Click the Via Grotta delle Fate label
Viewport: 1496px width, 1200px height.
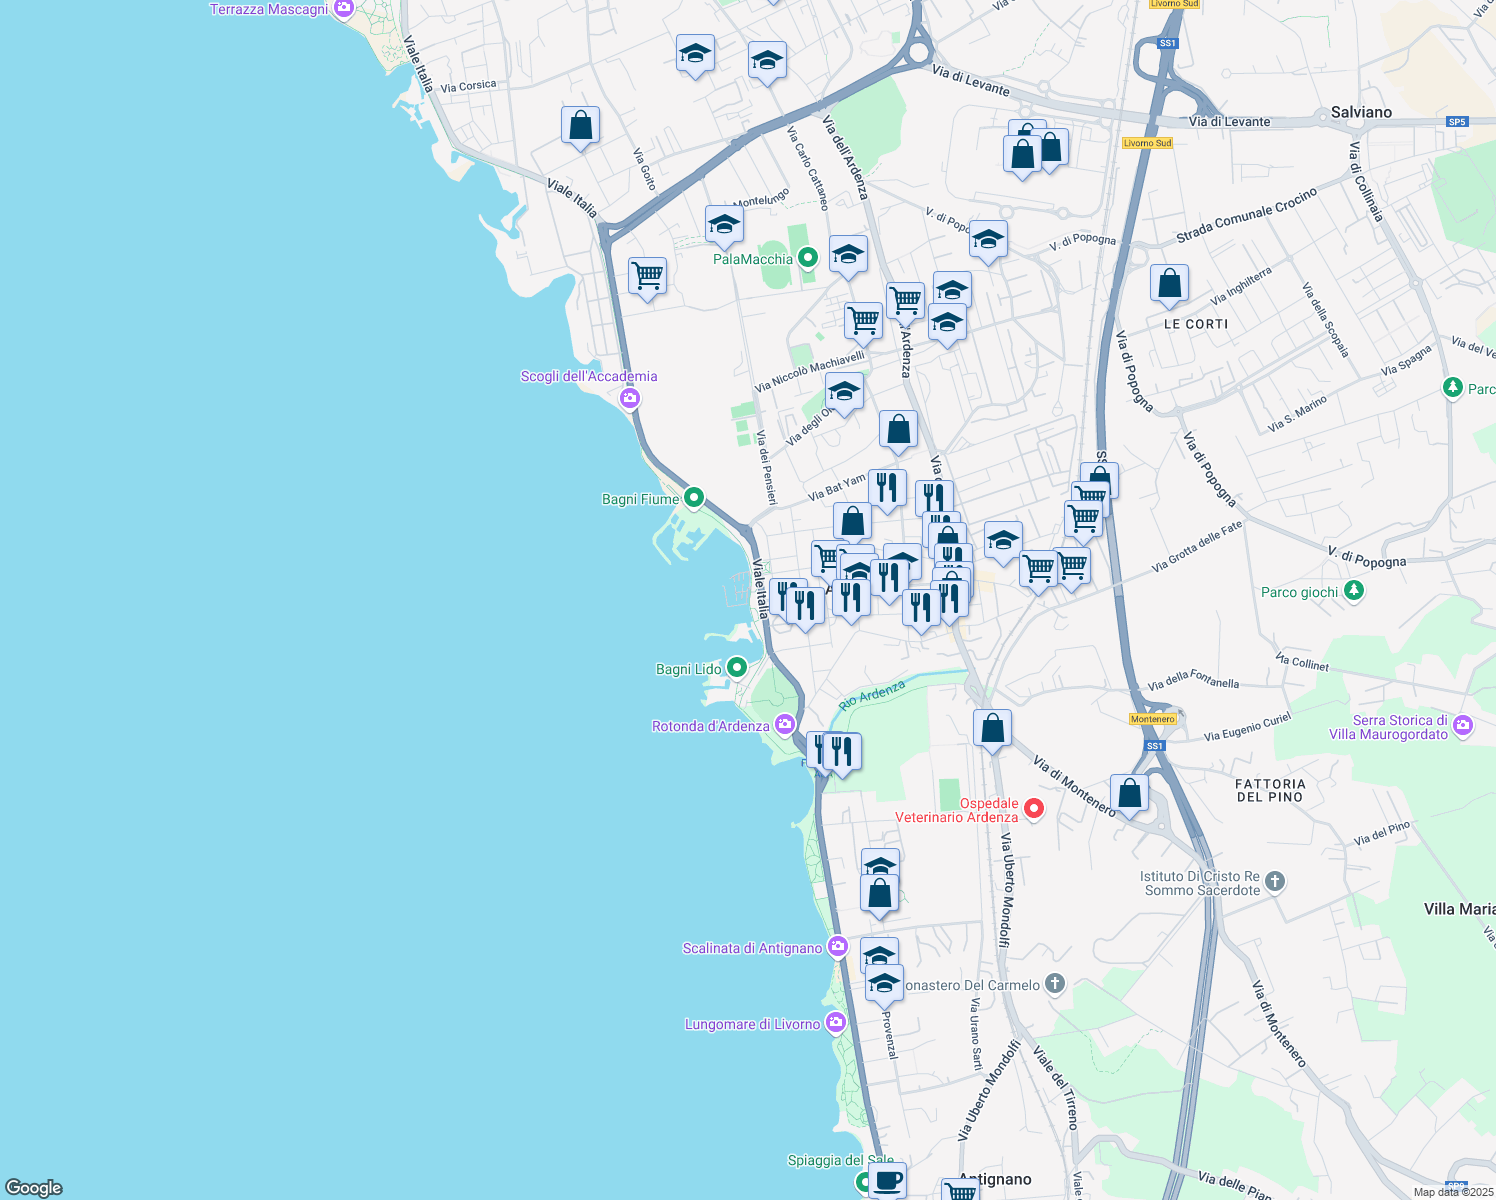[x=1197, y=546]
